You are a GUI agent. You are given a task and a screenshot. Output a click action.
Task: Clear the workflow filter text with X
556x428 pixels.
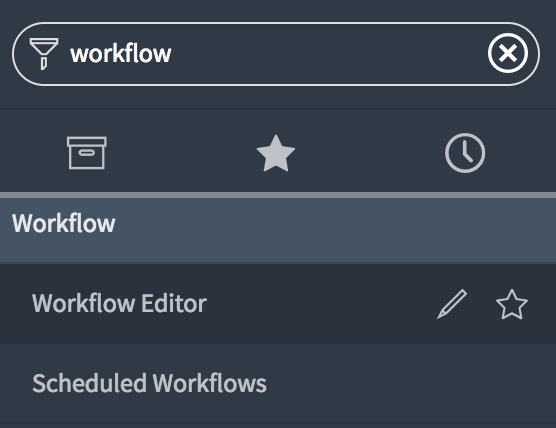508,53
